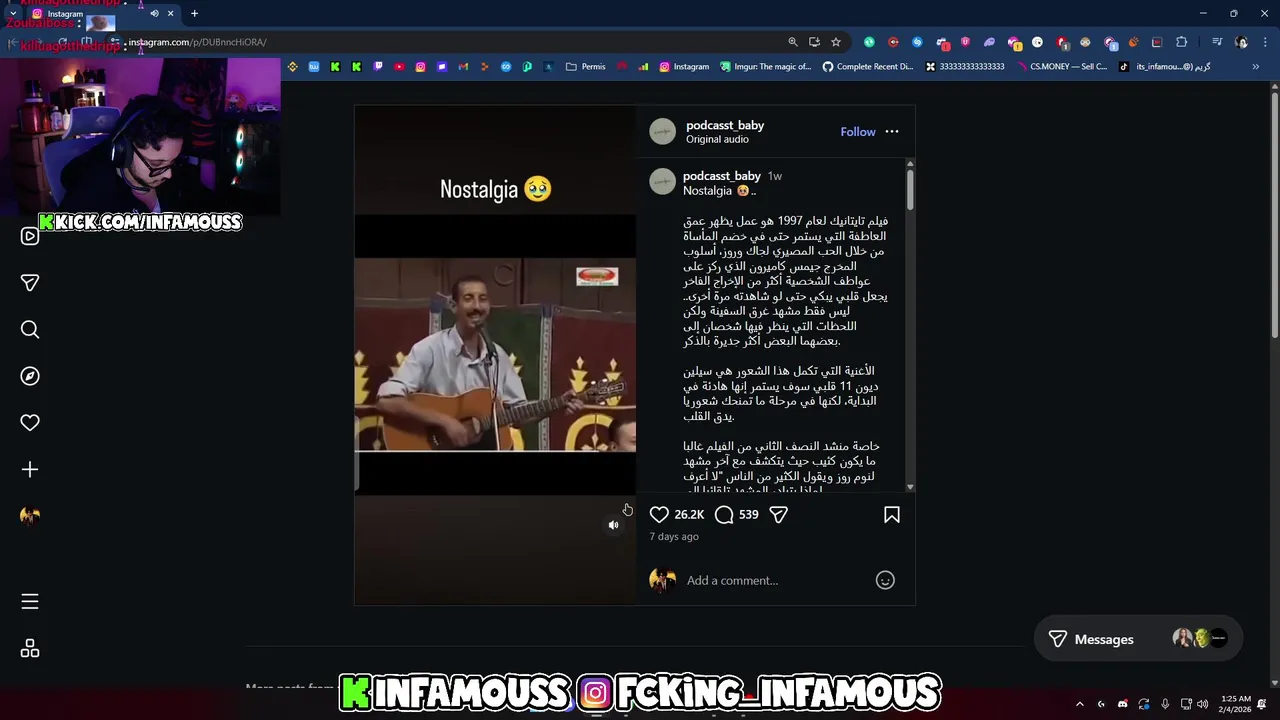Click the caption panel scrollbar thumb
This screenshot has height=720, width=1280.
pyautogui.click(x=909, y=190)
